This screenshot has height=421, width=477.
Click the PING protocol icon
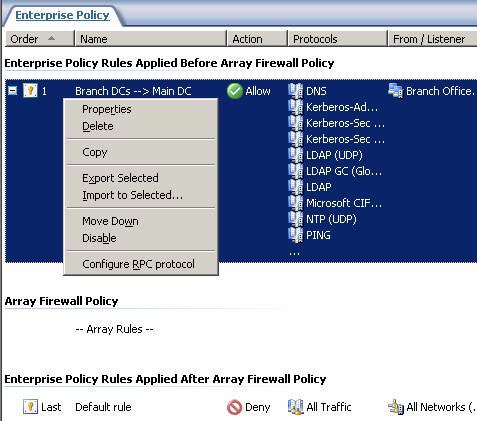(295, 235)
